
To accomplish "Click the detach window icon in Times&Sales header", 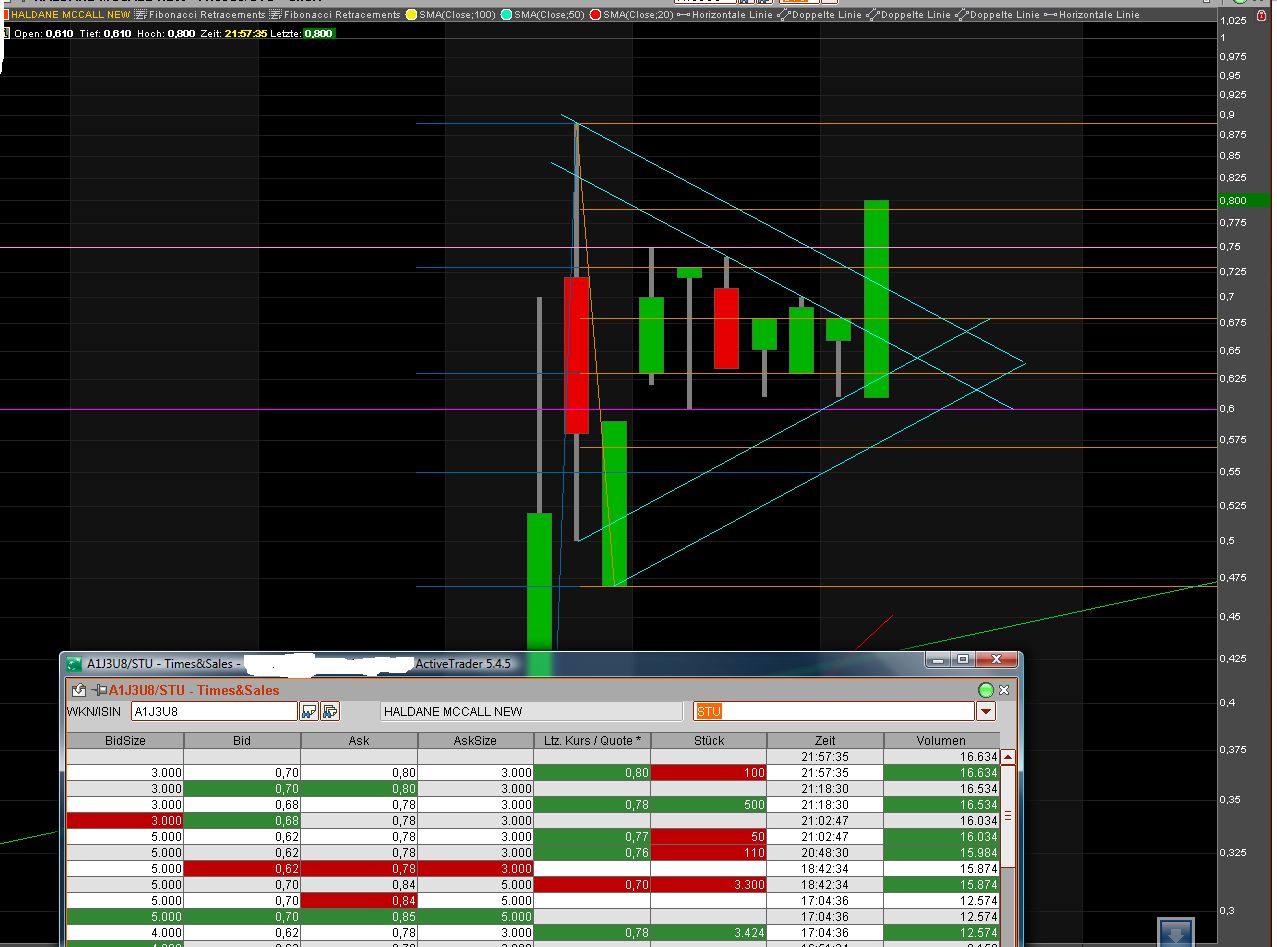I will tap(77, 690).
